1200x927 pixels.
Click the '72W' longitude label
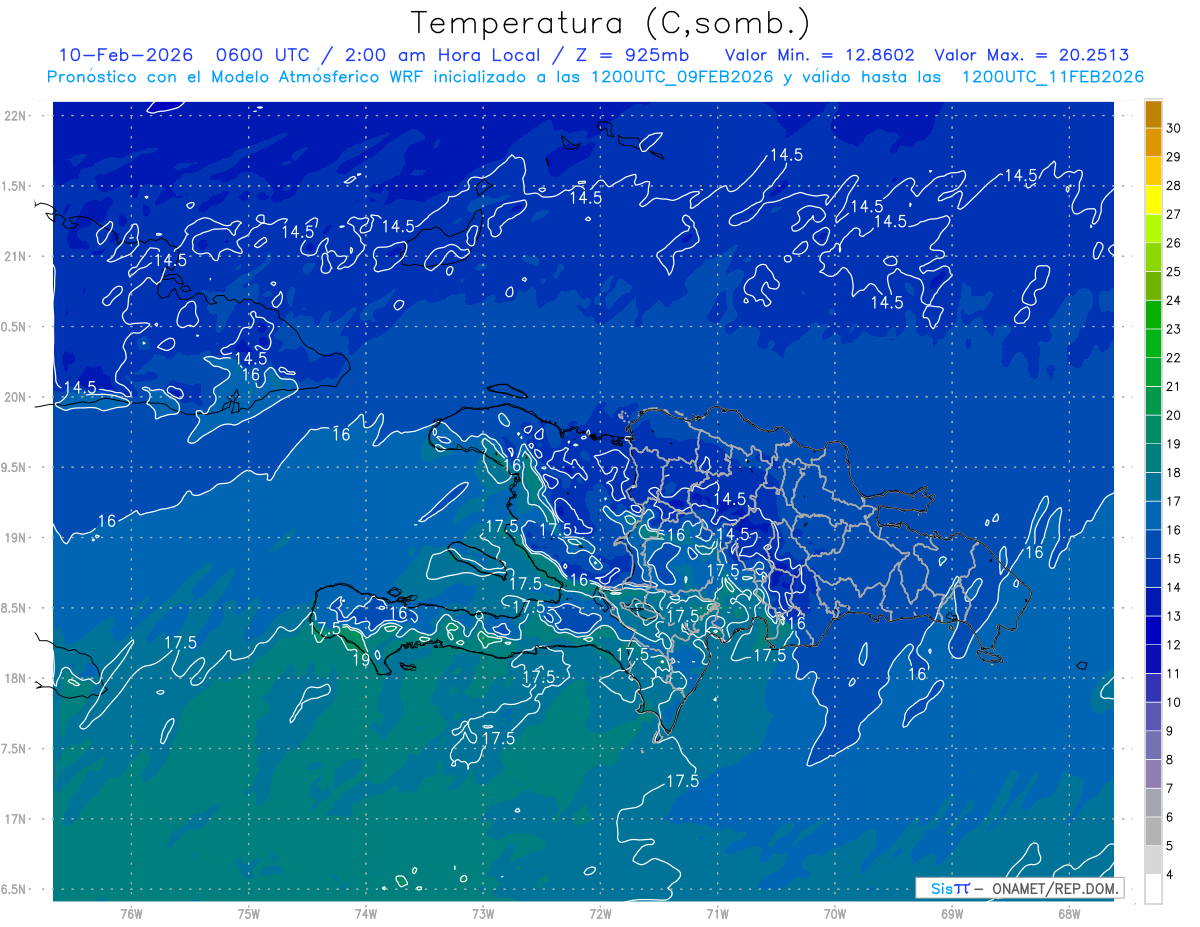tap(600, 914)
